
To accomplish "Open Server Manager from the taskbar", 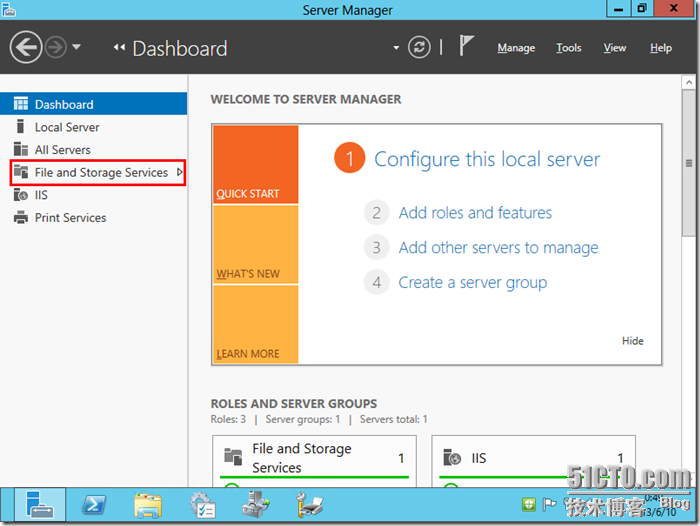I will click(x=40, y=505).
